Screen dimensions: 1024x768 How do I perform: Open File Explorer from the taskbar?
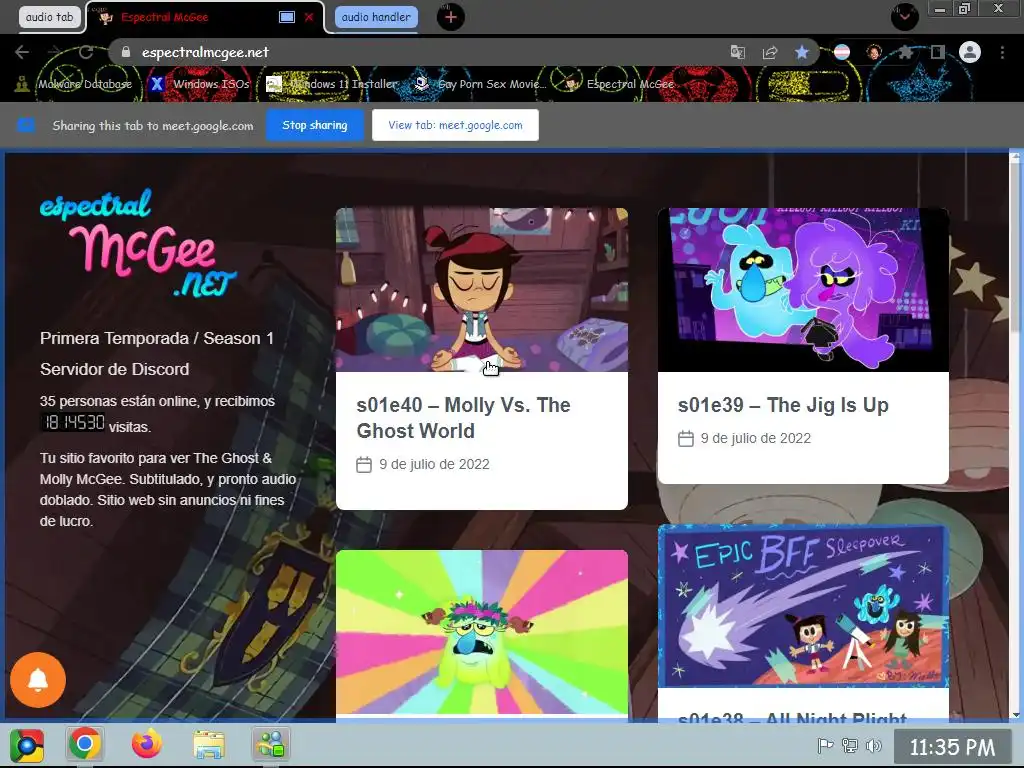click(209, 745)
